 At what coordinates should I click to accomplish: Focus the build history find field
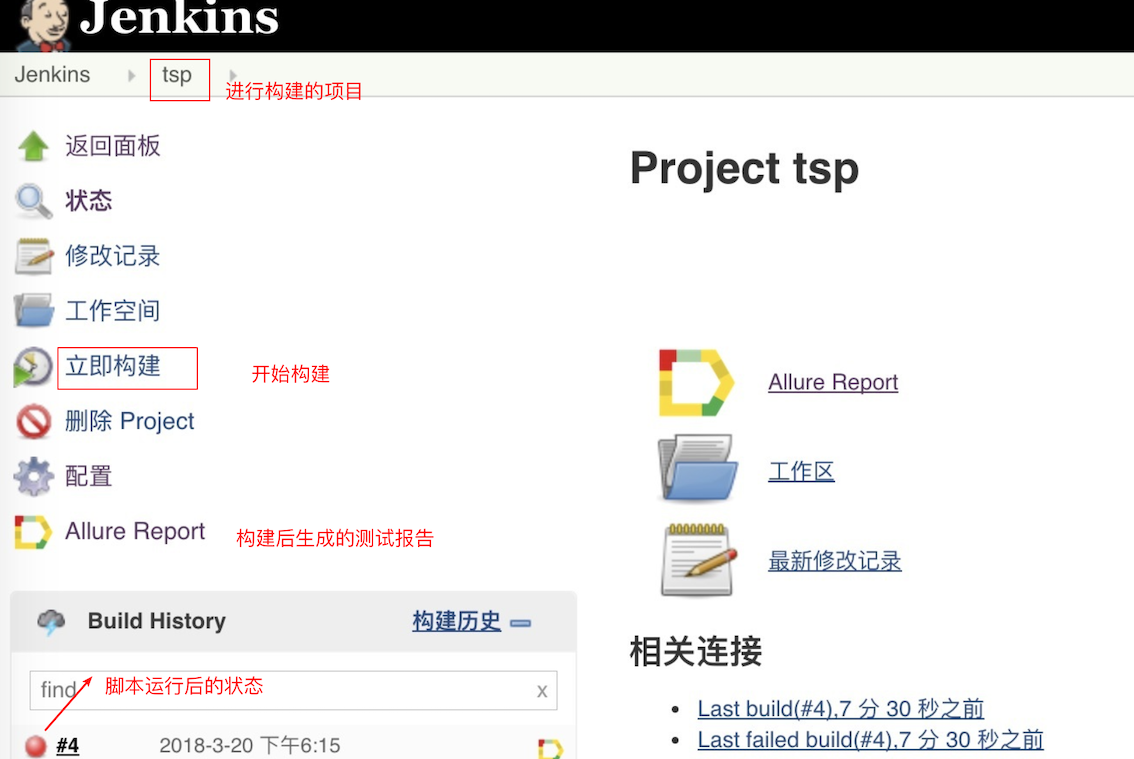tap(293, 690)
